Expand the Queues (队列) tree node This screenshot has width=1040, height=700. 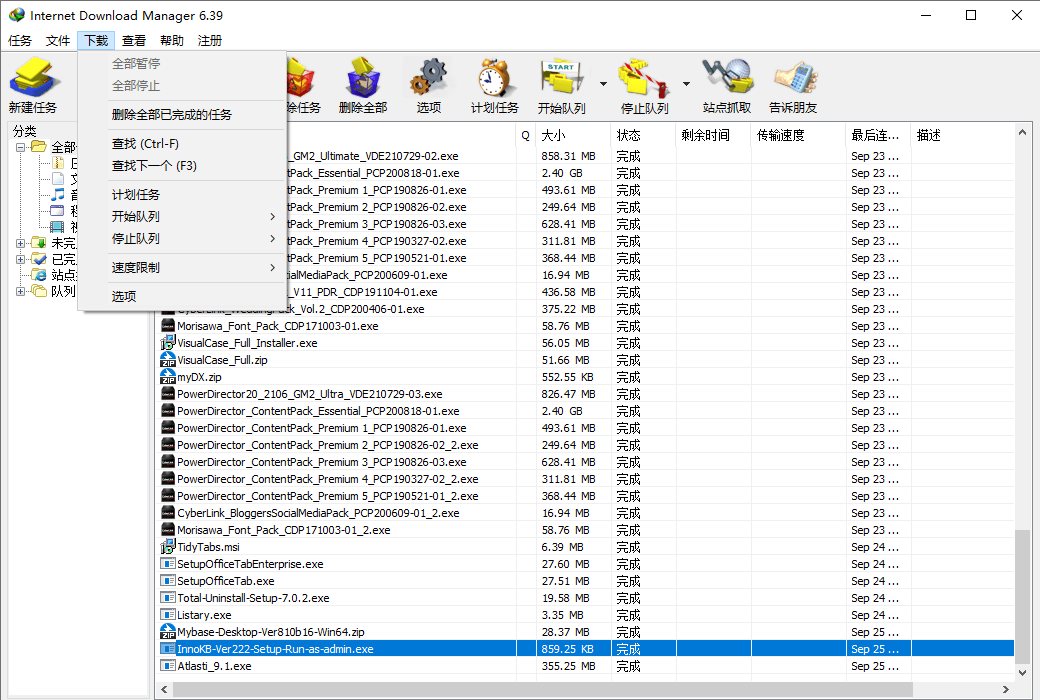point(20,291)
